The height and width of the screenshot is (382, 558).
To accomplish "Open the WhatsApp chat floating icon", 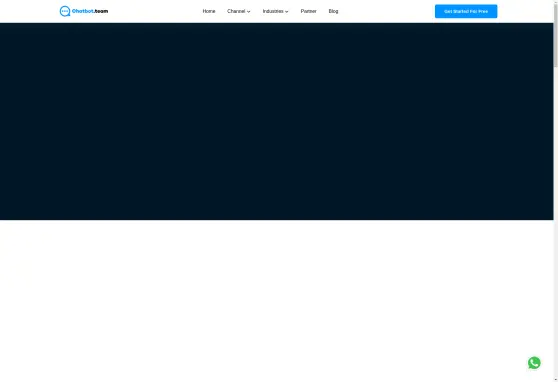I will coord(534,363).
